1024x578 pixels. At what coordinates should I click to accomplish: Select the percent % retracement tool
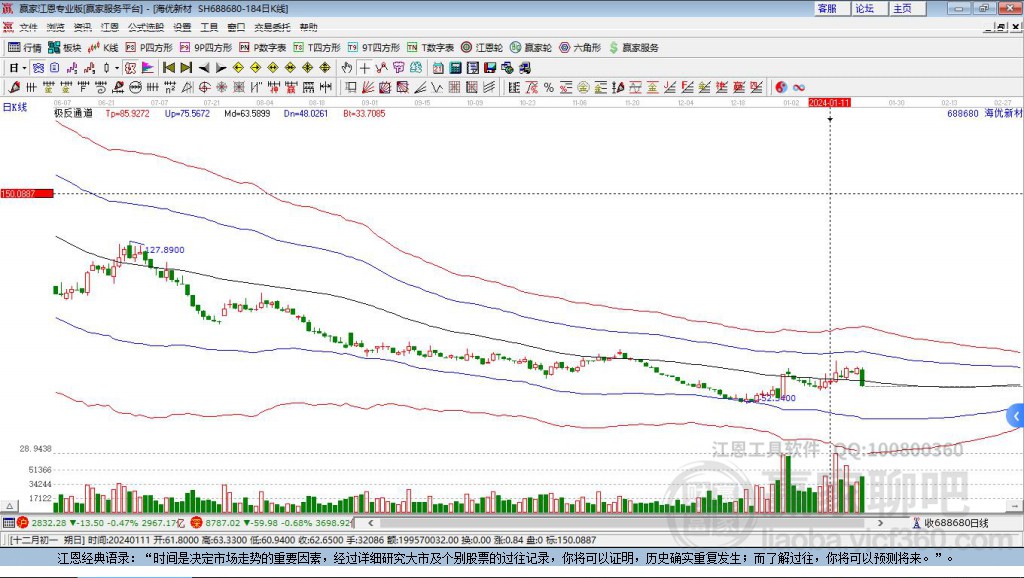[x=549, y=88]
